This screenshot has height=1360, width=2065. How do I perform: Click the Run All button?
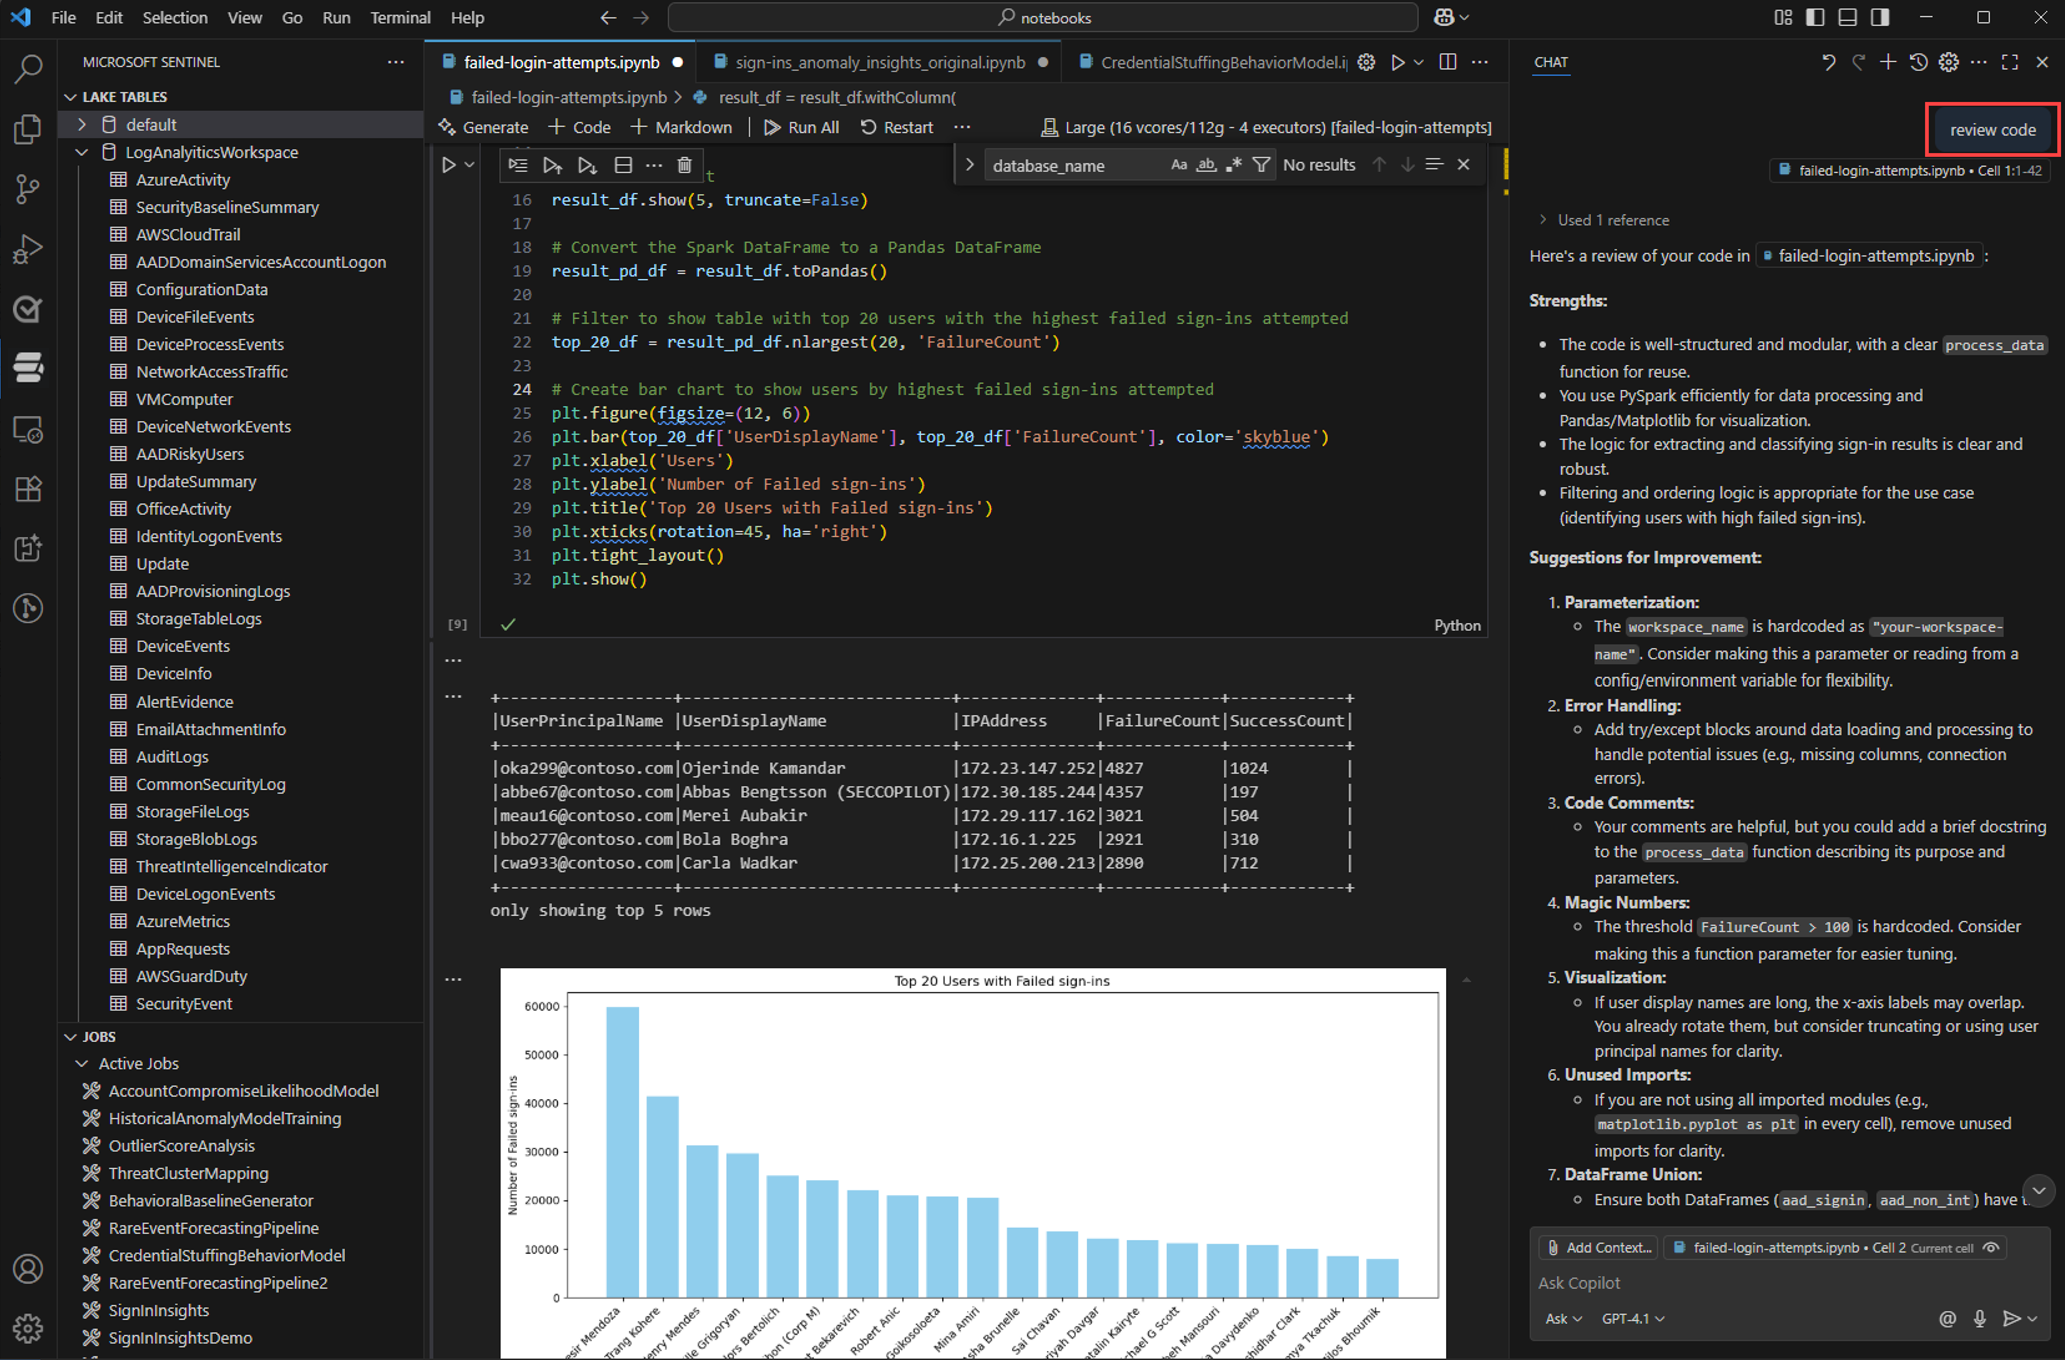(801, 127)
